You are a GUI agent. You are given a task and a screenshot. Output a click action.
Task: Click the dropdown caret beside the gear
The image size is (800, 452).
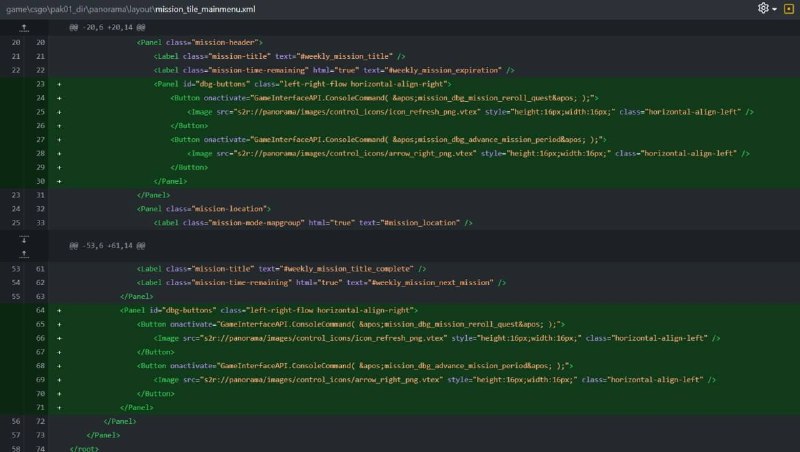click(x=774, y=9)
